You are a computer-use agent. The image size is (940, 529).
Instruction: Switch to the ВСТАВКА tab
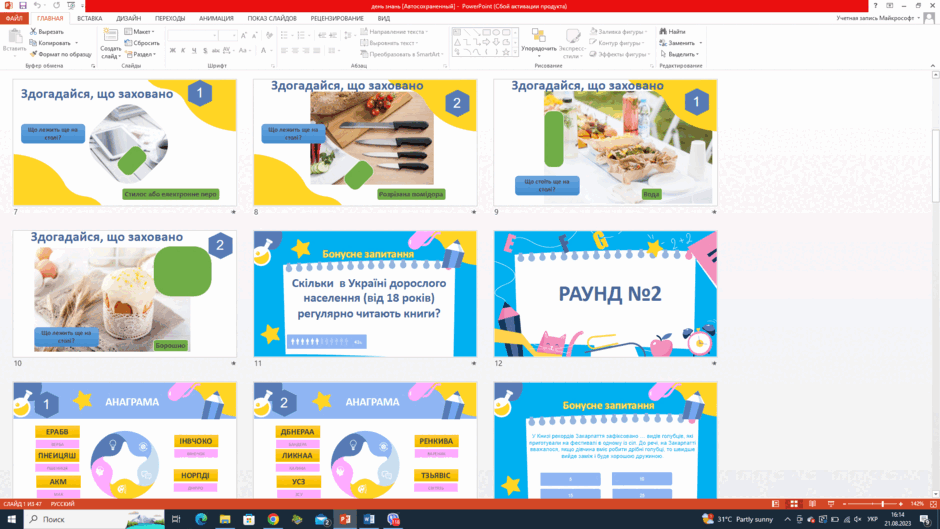pos(89,18)
